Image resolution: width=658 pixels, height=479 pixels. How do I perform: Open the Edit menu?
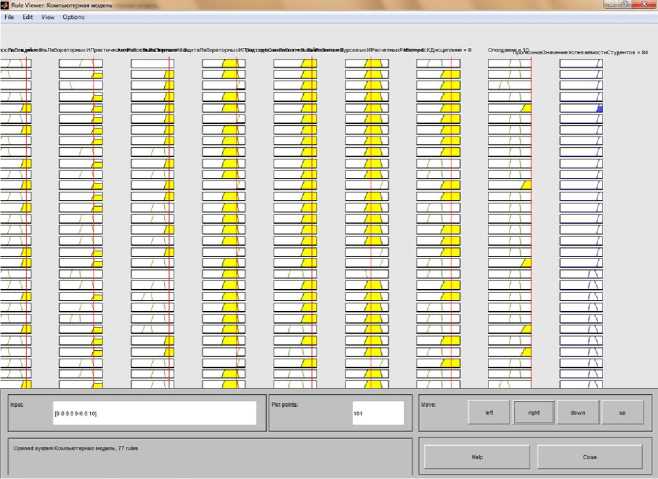tap(28, 17)
